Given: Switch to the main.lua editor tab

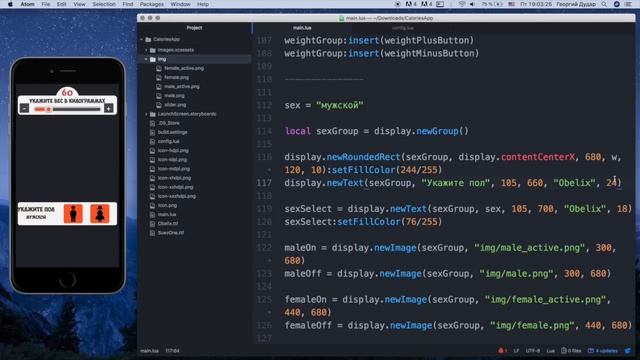Looking at the screenshot, I should pos(302,28).
